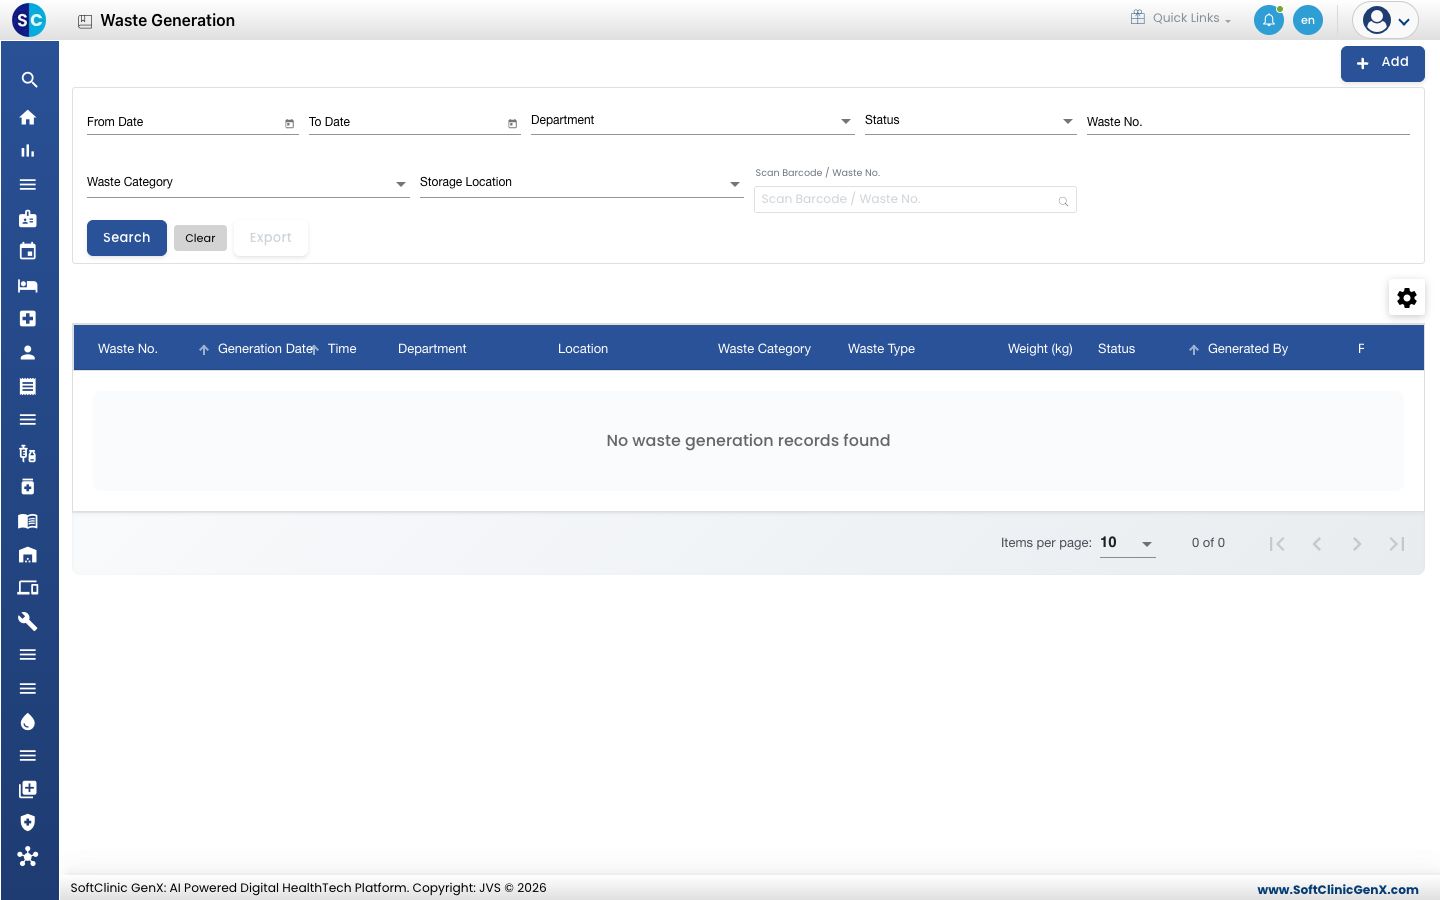Open the Storage Location dropdown
Image resolution: width=1440 pixels, height=900 pixels.
pos(581,183)
